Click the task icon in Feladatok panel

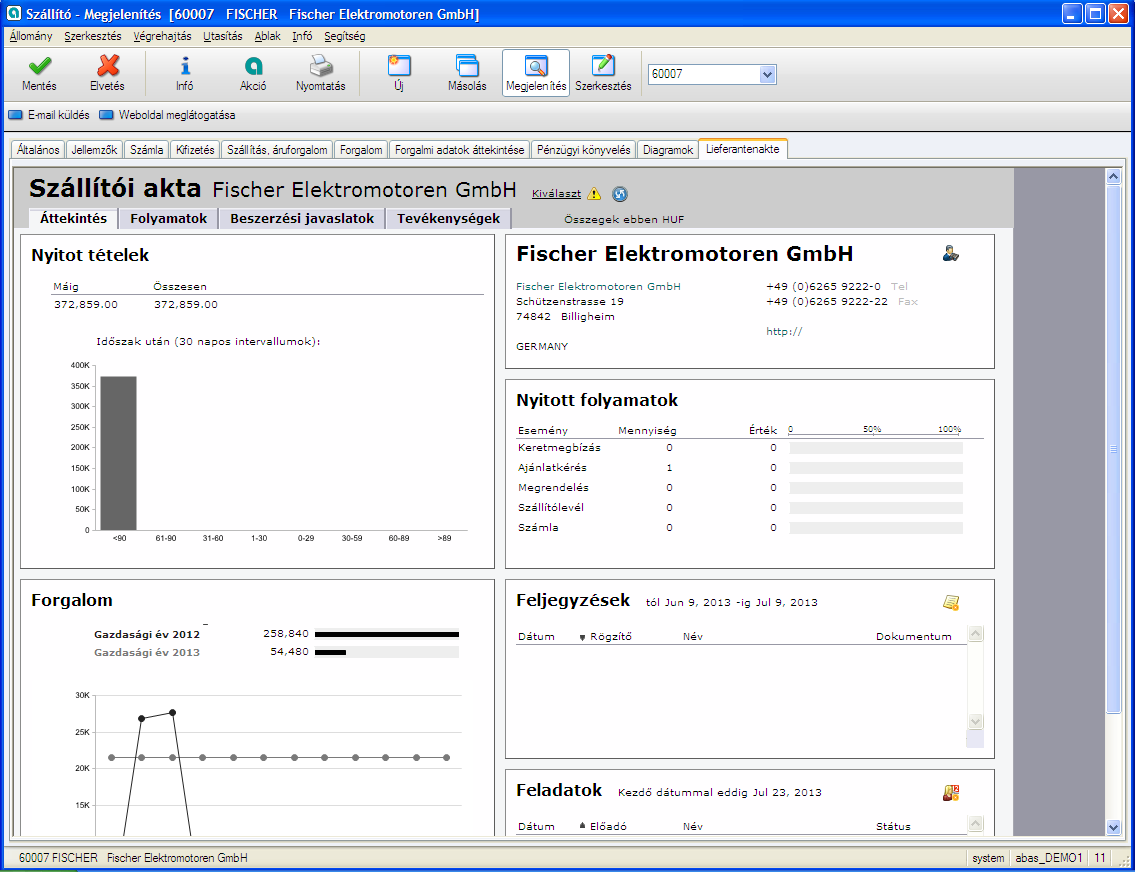[x=950, y=792]
